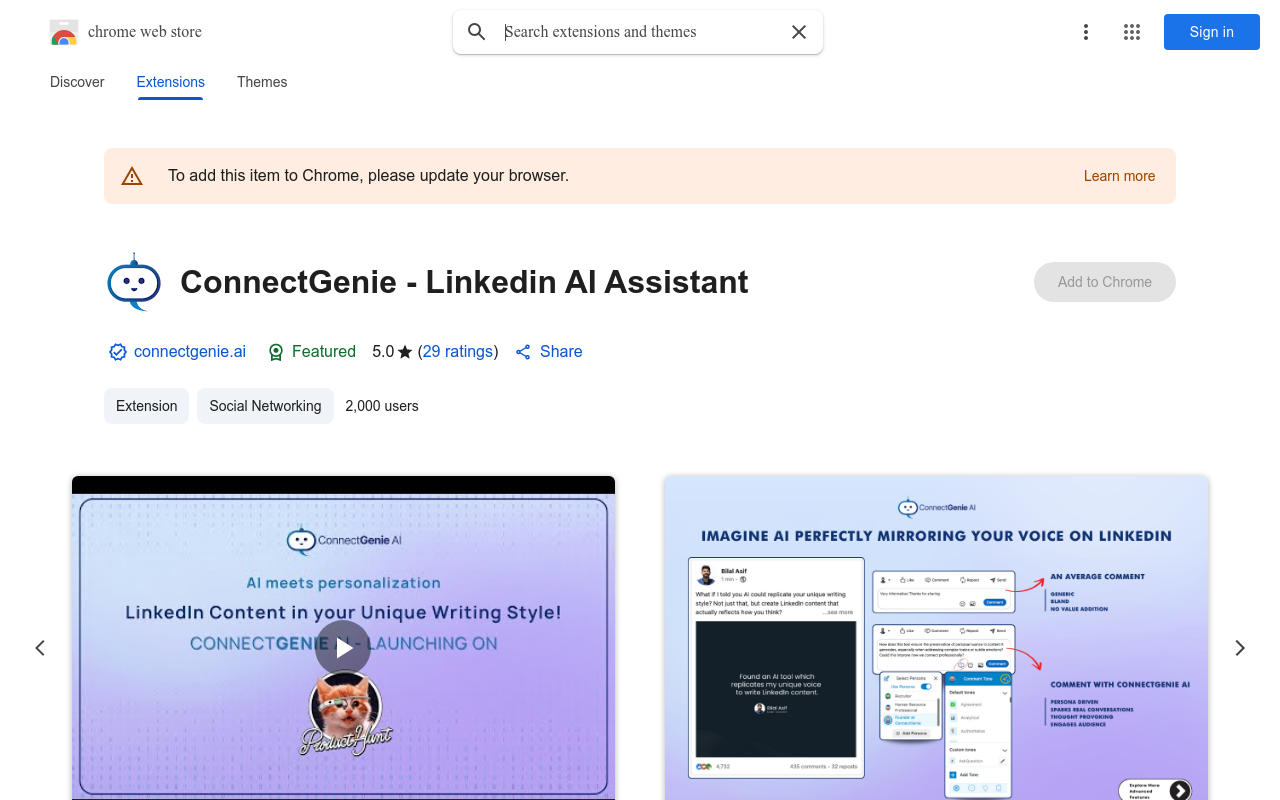Open the connectgenie.ai publisher link
This screenshot has height=800, width=1280.
point(190,352)
